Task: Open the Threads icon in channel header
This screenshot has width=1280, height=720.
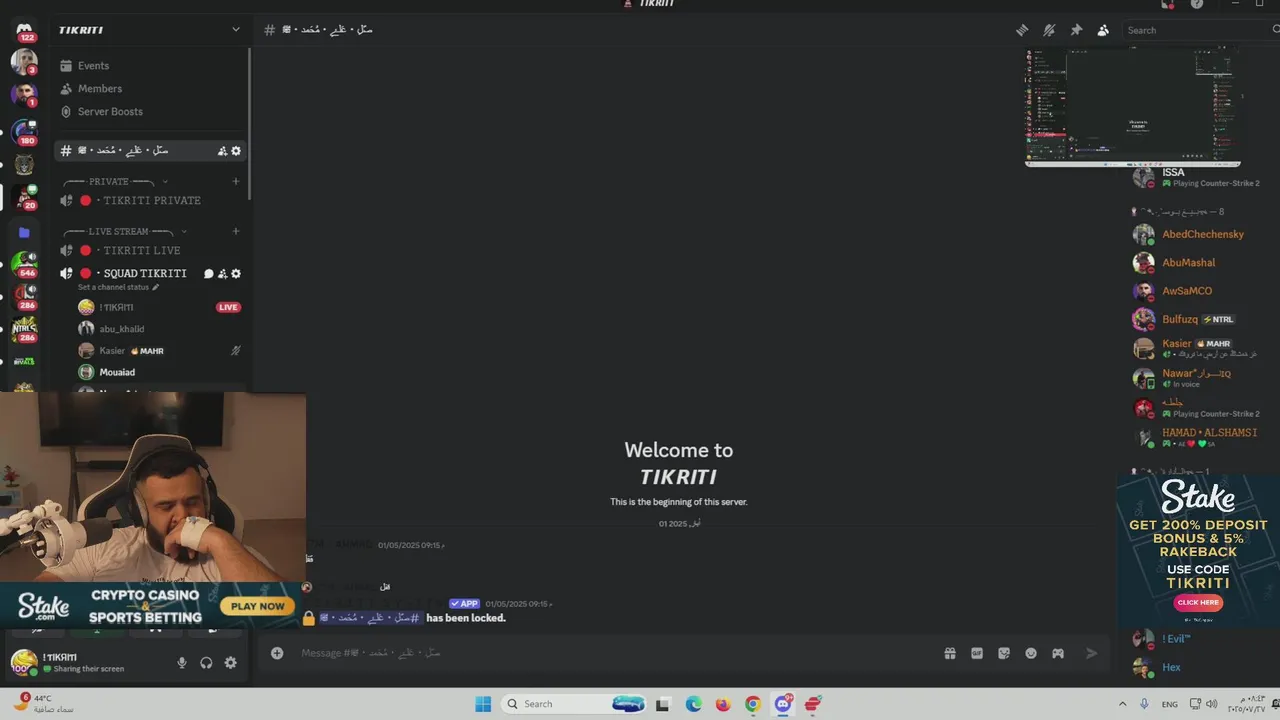Action: click(1022, 30)
